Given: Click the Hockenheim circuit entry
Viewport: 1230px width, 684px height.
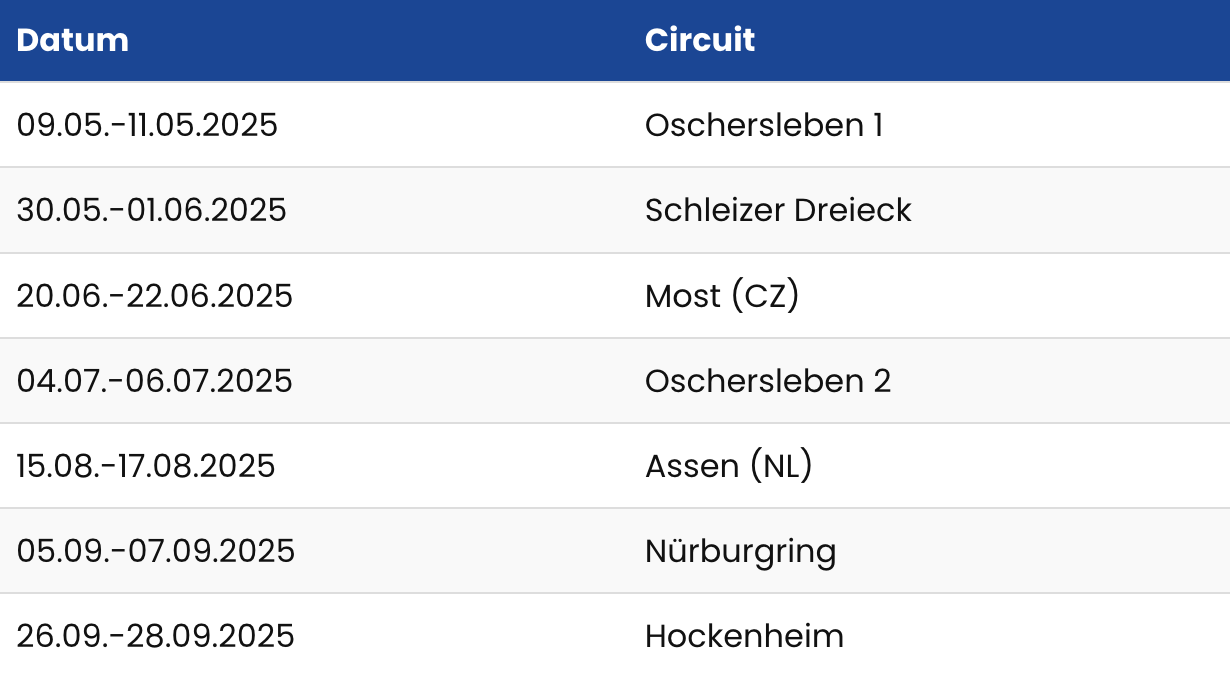Looking at the screenshot, I should (744, 636).
